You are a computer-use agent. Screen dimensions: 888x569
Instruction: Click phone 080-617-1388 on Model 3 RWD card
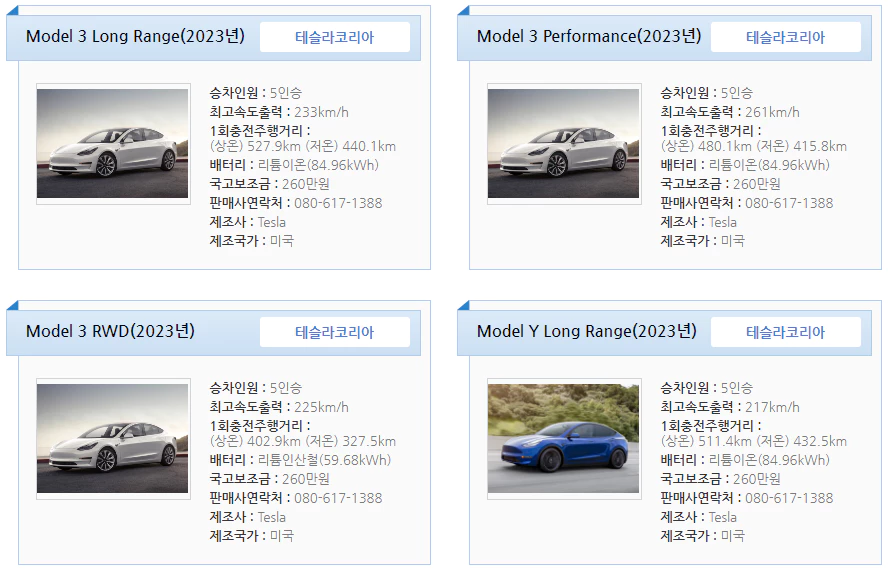point(338,498)
